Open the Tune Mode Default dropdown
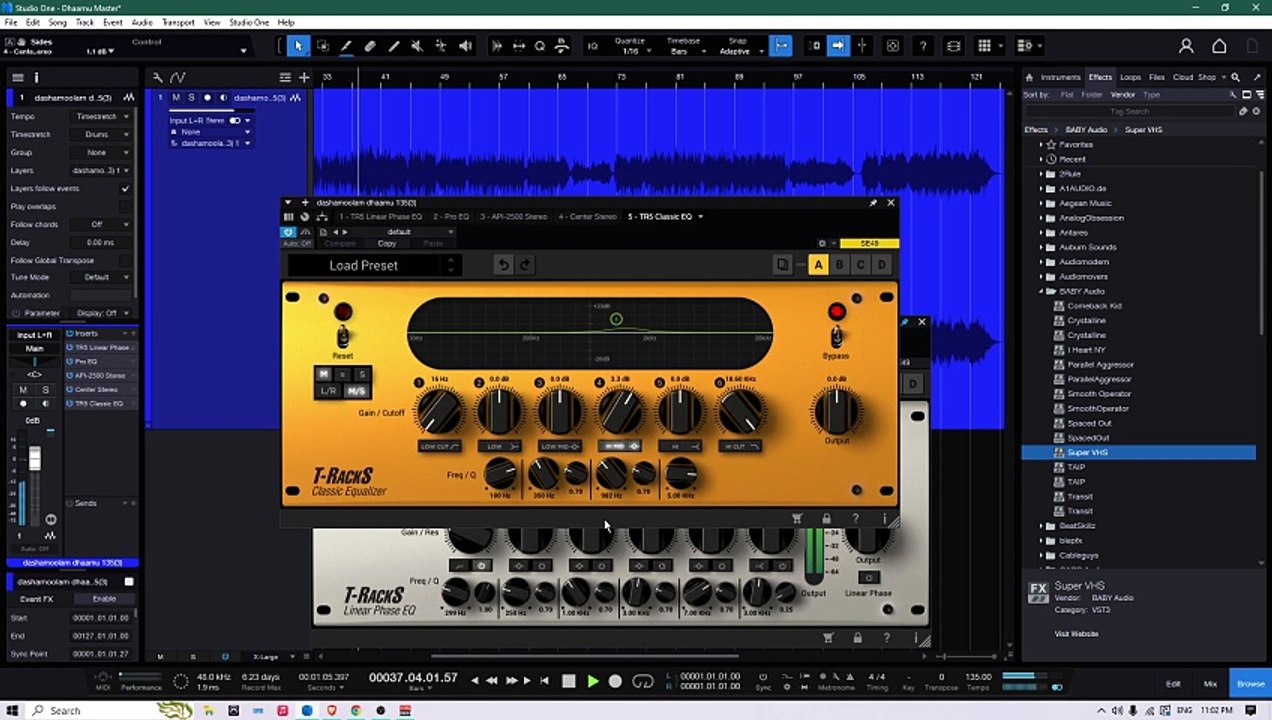The width and height of the screenshot is (1272, 720). click(x=101, y=277)
